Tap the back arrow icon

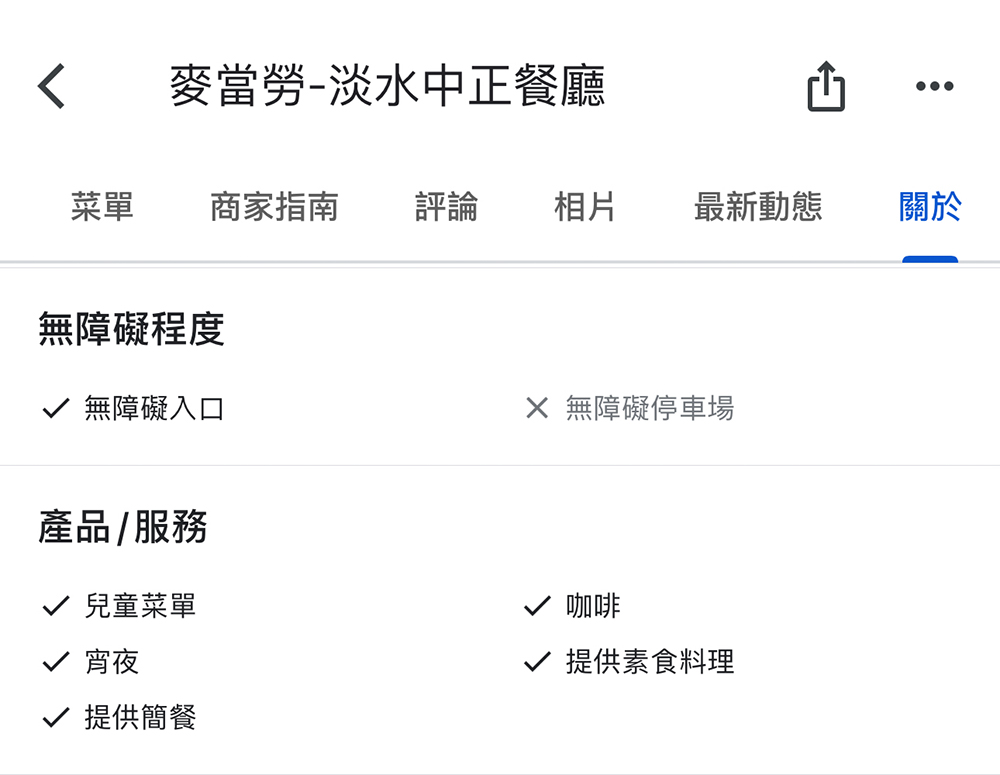(52, 86)
